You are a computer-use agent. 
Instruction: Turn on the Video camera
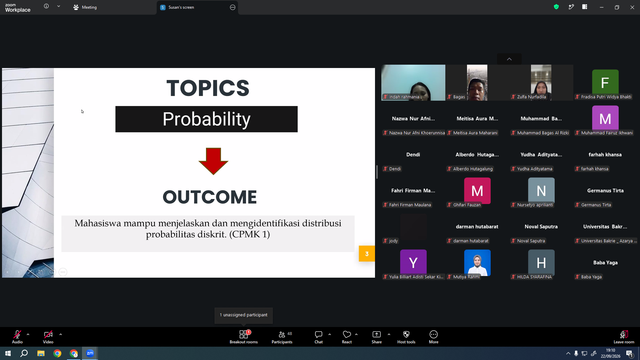[48, 337]
